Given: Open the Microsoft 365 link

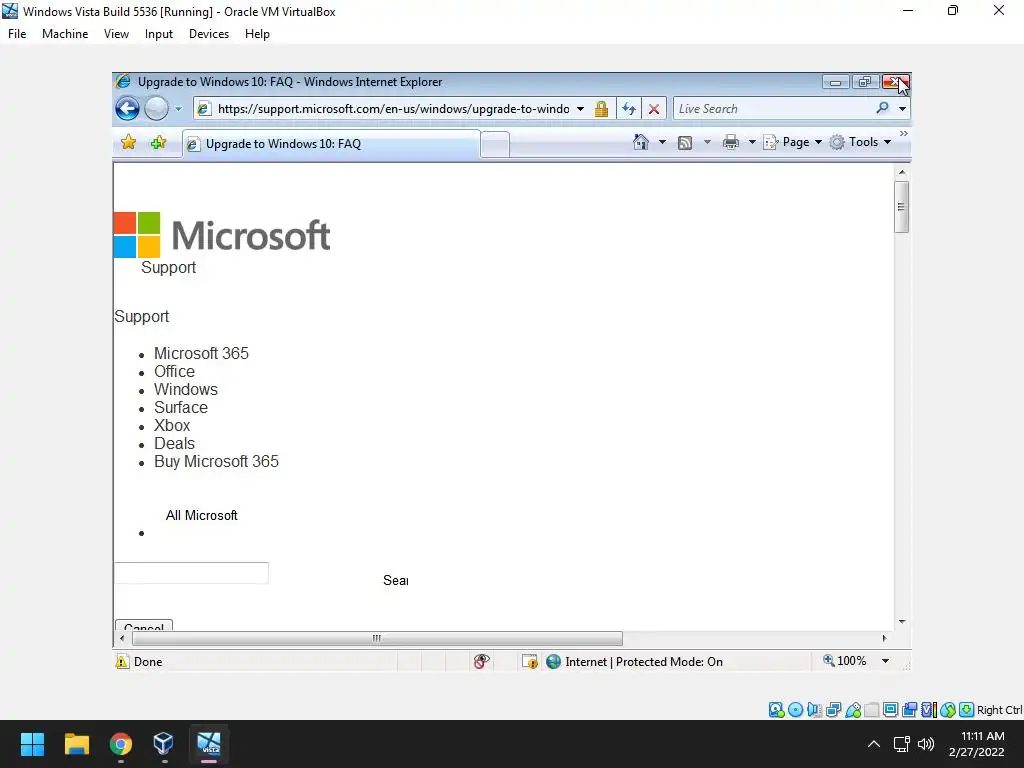Looking at the screenshot, I should [201, 353].
